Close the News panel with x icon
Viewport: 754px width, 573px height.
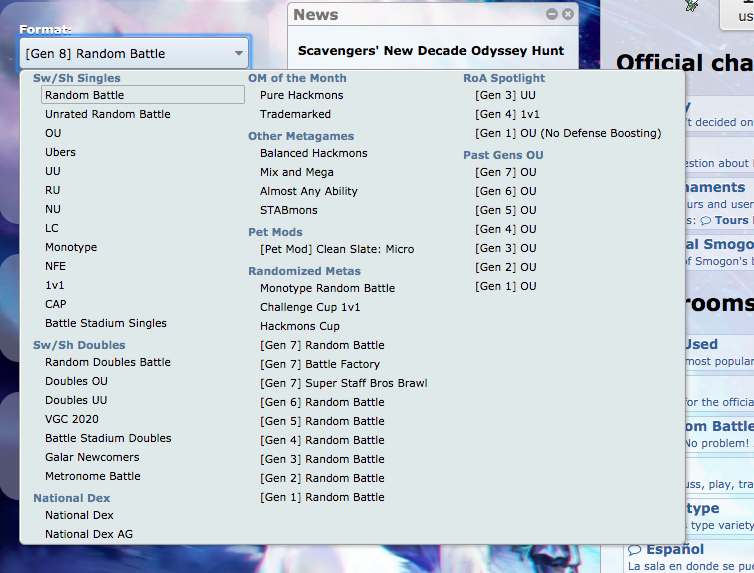point(568,14)
